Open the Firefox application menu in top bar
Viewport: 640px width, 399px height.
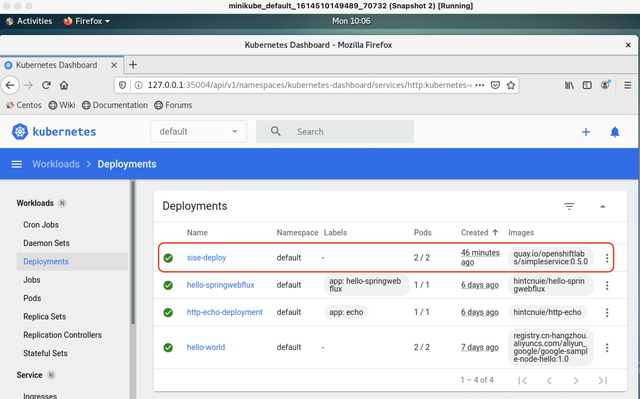tap(87, 21)
